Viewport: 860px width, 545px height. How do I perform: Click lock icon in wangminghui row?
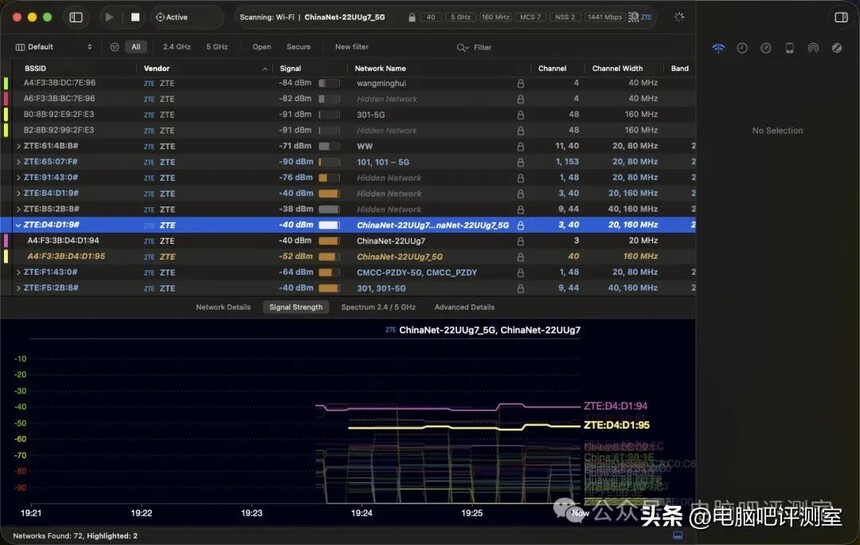[x=520, y=83]
